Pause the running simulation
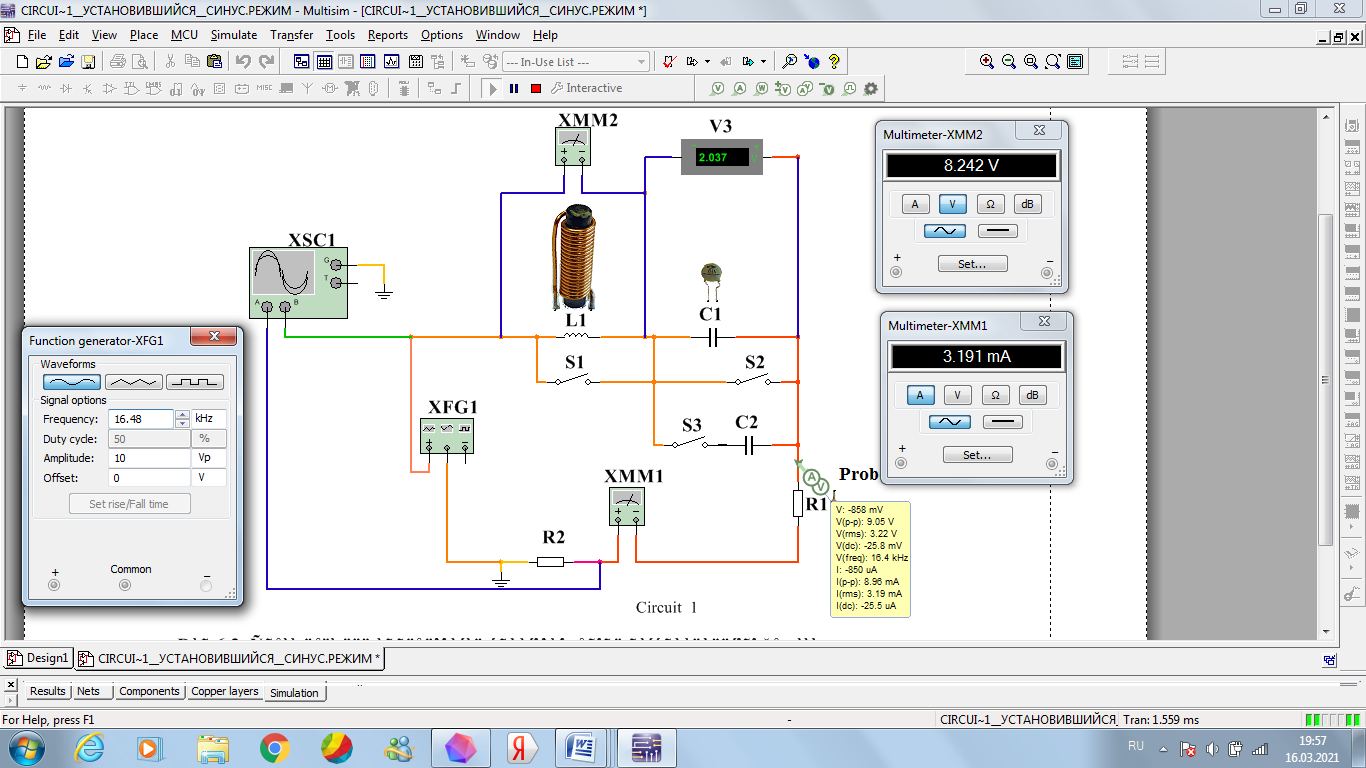Screen dimensions: 1366x768 tap(513, 88)
